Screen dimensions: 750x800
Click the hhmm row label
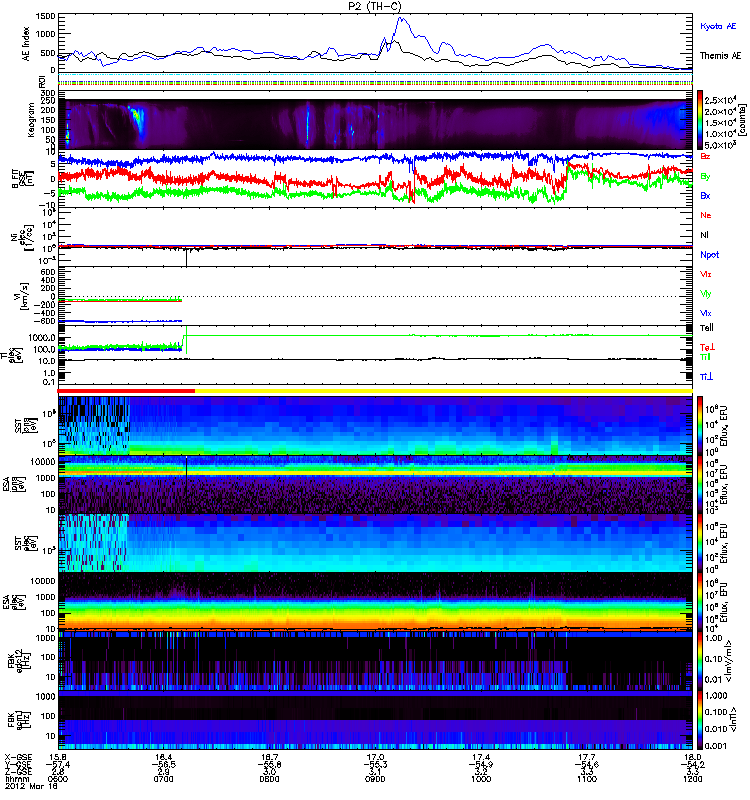[16, 779]
